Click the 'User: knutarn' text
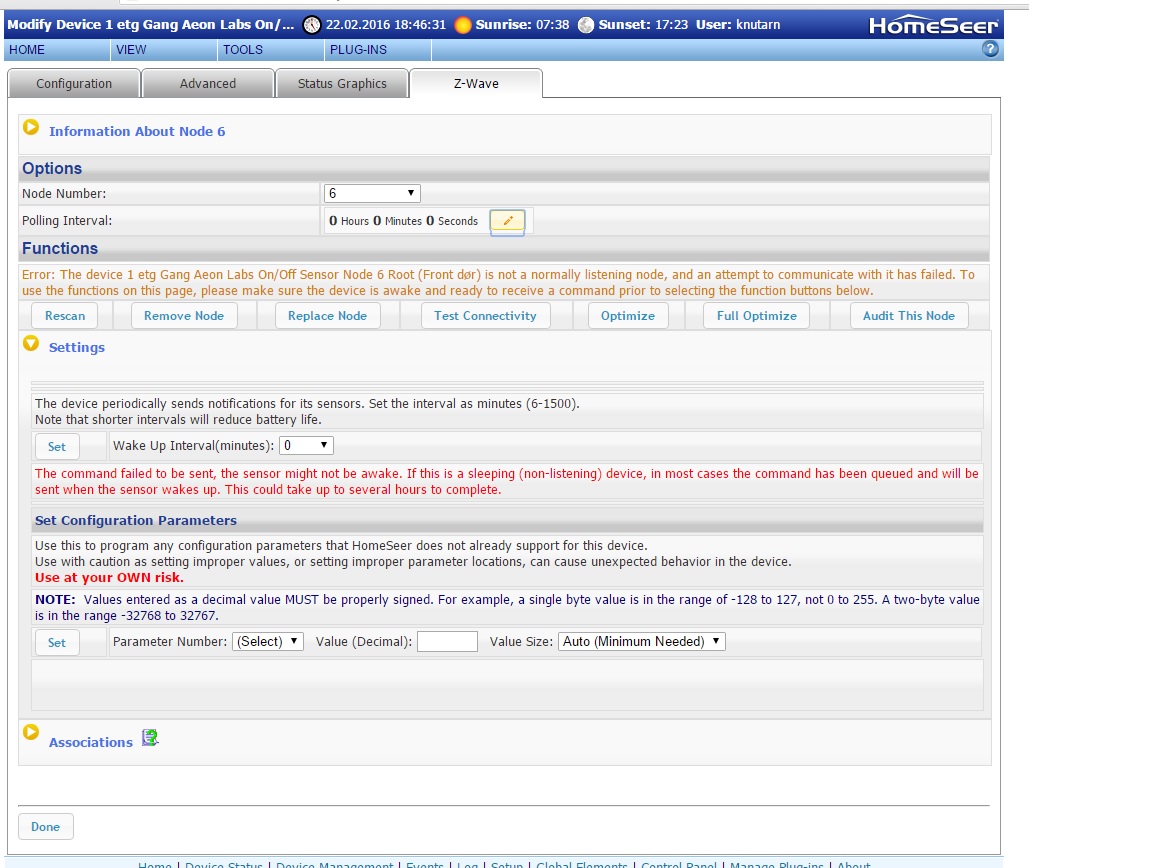 738,24
